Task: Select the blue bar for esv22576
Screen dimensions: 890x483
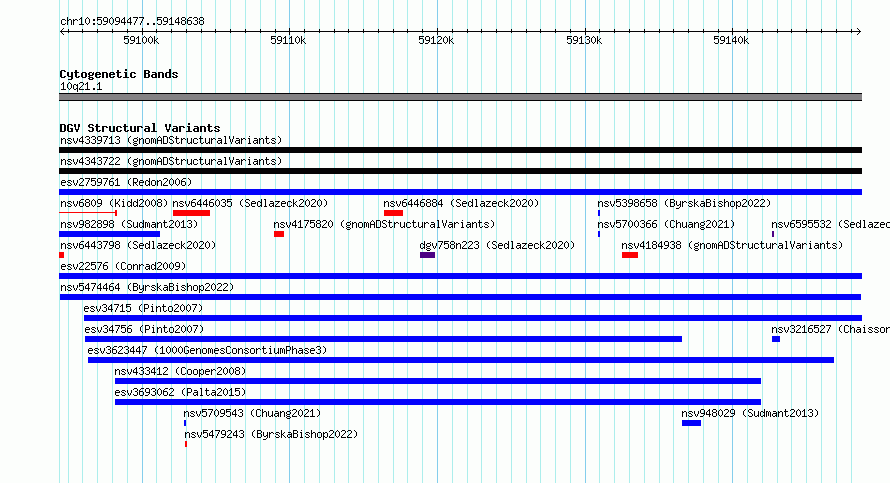Action: [460, 276]
